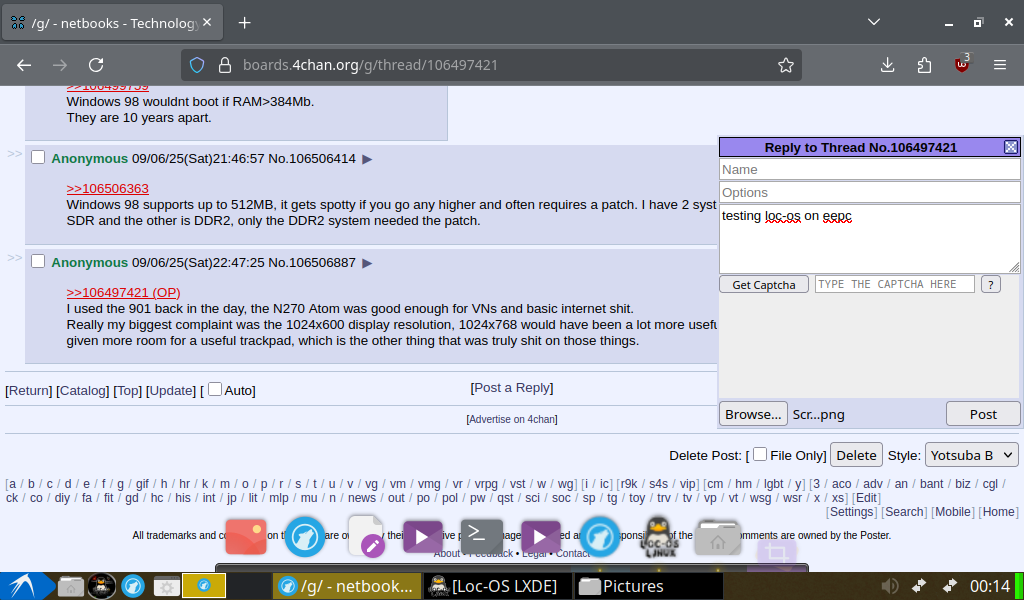1024x600 pixels.
Task: Open the volume control in tray
Action: pyautogui.click(x=889, y=586)
